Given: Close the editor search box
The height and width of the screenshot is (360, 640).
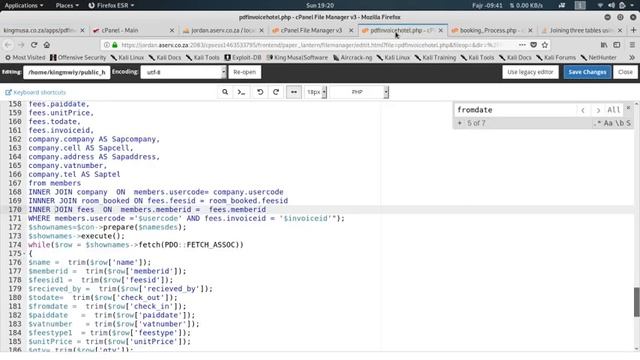Looking at the screenshot, I should (629, 108).
